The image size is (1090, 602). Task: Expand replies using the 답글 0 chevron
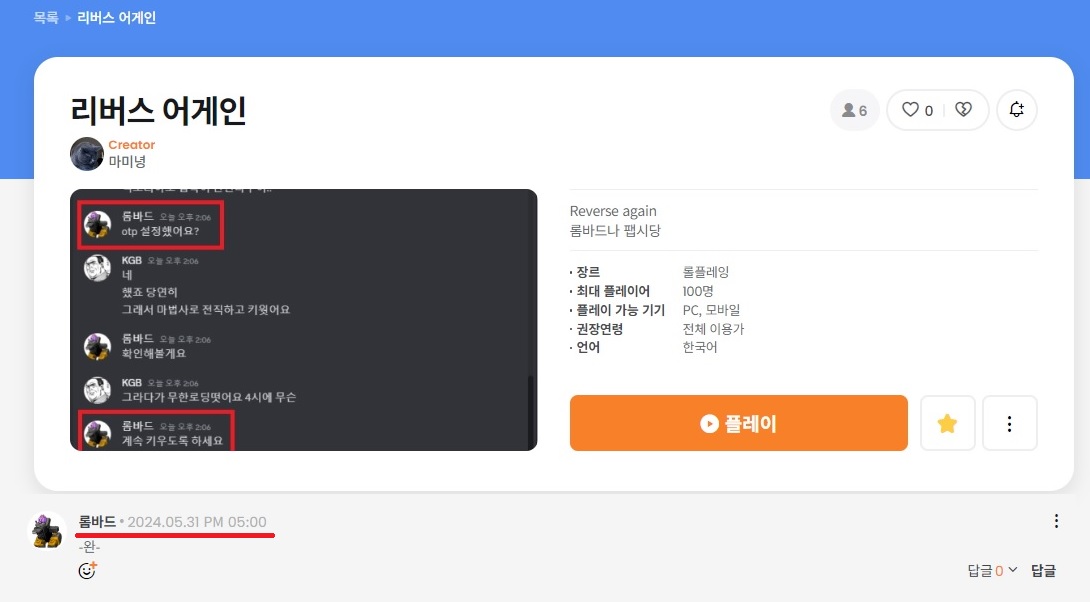point(991,569)
